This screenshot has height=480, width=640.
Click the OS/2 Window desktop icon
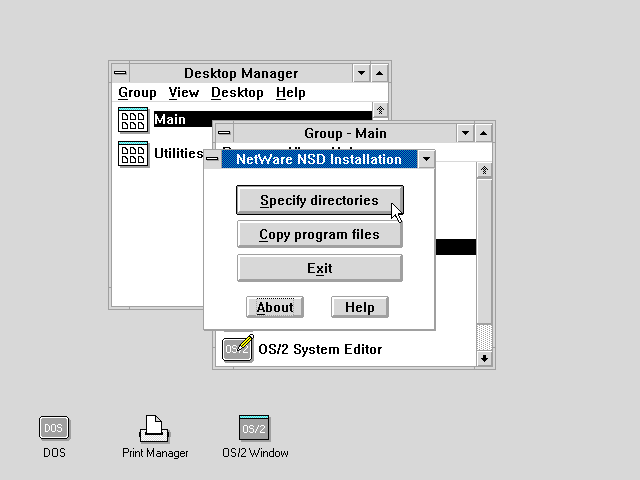click(x=254, y=428)
